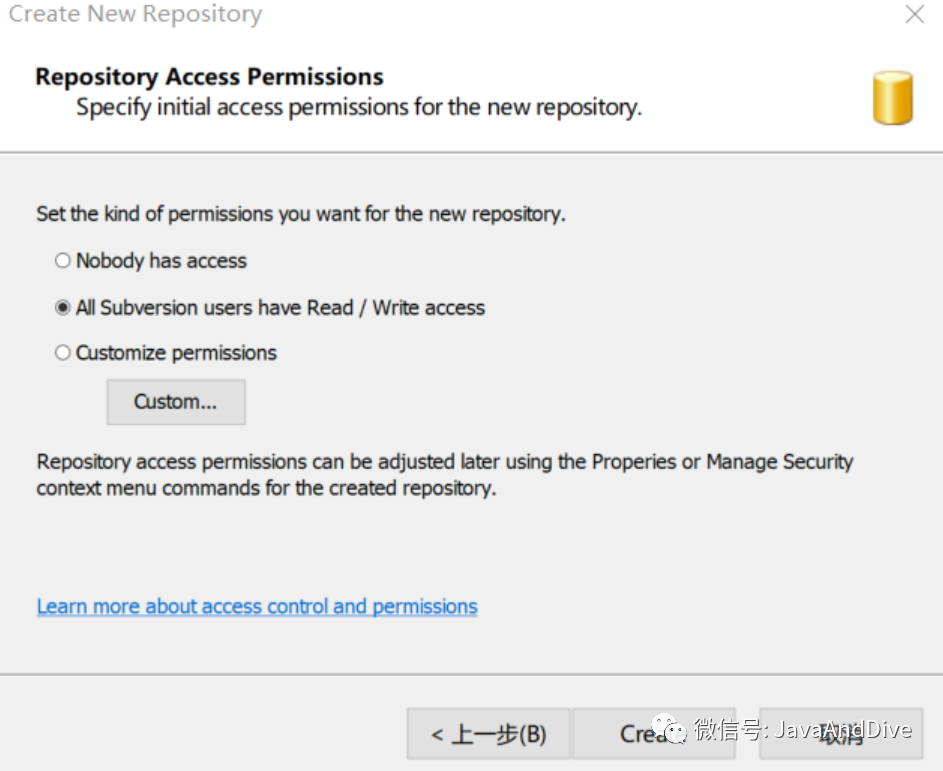This screenshot has width=943, height=771.
Task: Open Learn more about access control link
Action: (257, 606)
